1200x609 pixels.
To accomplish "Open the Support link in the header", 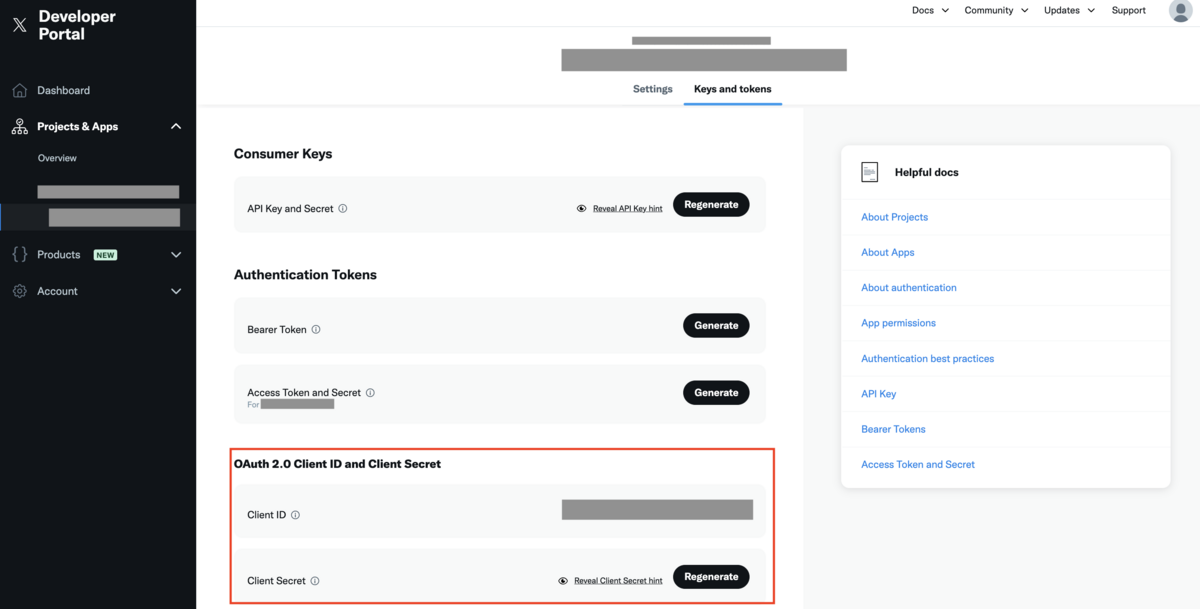I will (x=1129, y=10).
